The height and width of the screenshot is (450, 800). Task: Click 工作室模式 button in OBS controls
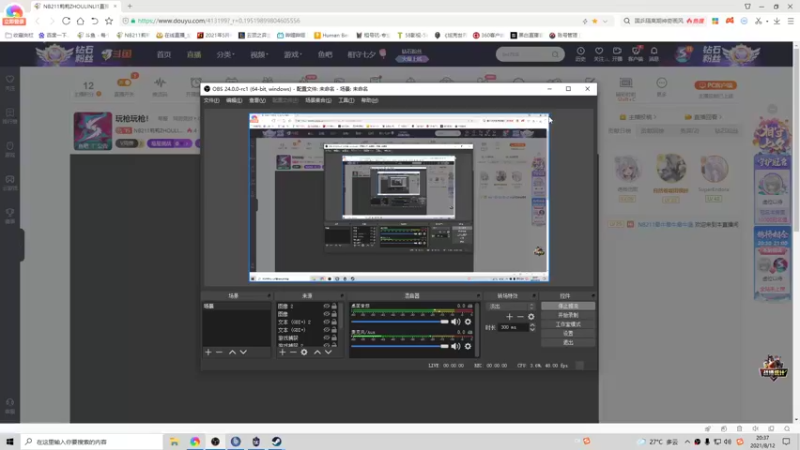tap(568, 324)
